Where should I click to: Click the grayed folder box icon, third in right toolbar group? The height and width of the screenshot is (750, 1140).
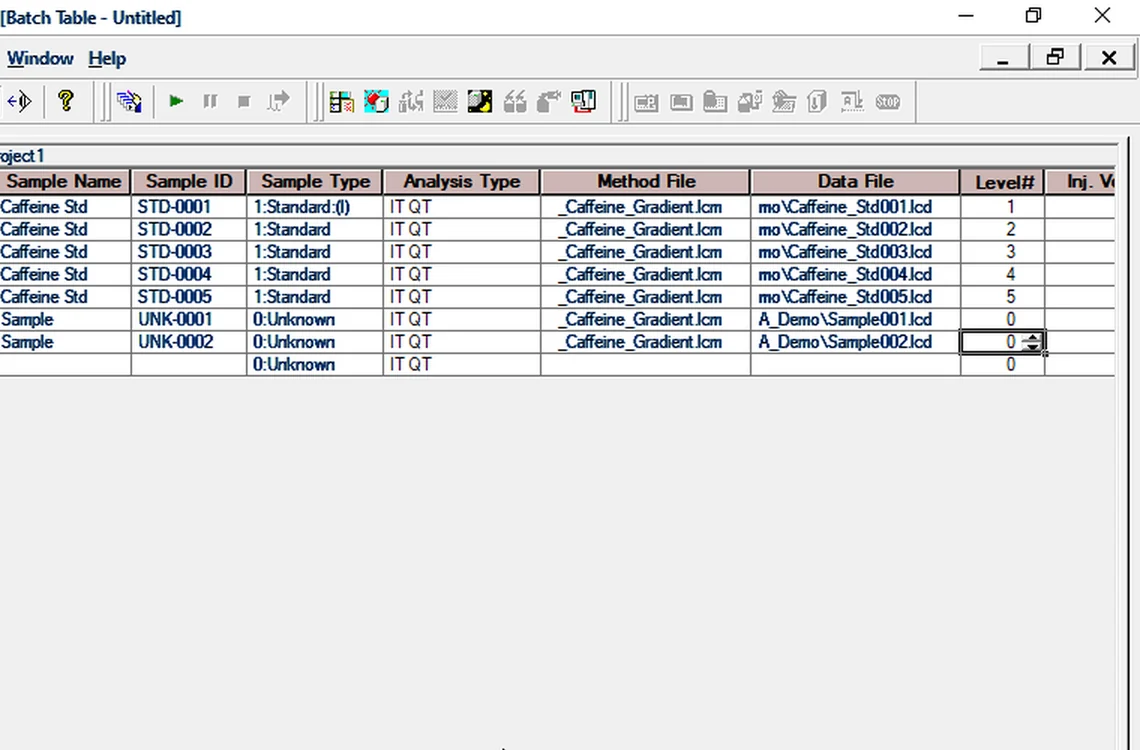[715, 102]
